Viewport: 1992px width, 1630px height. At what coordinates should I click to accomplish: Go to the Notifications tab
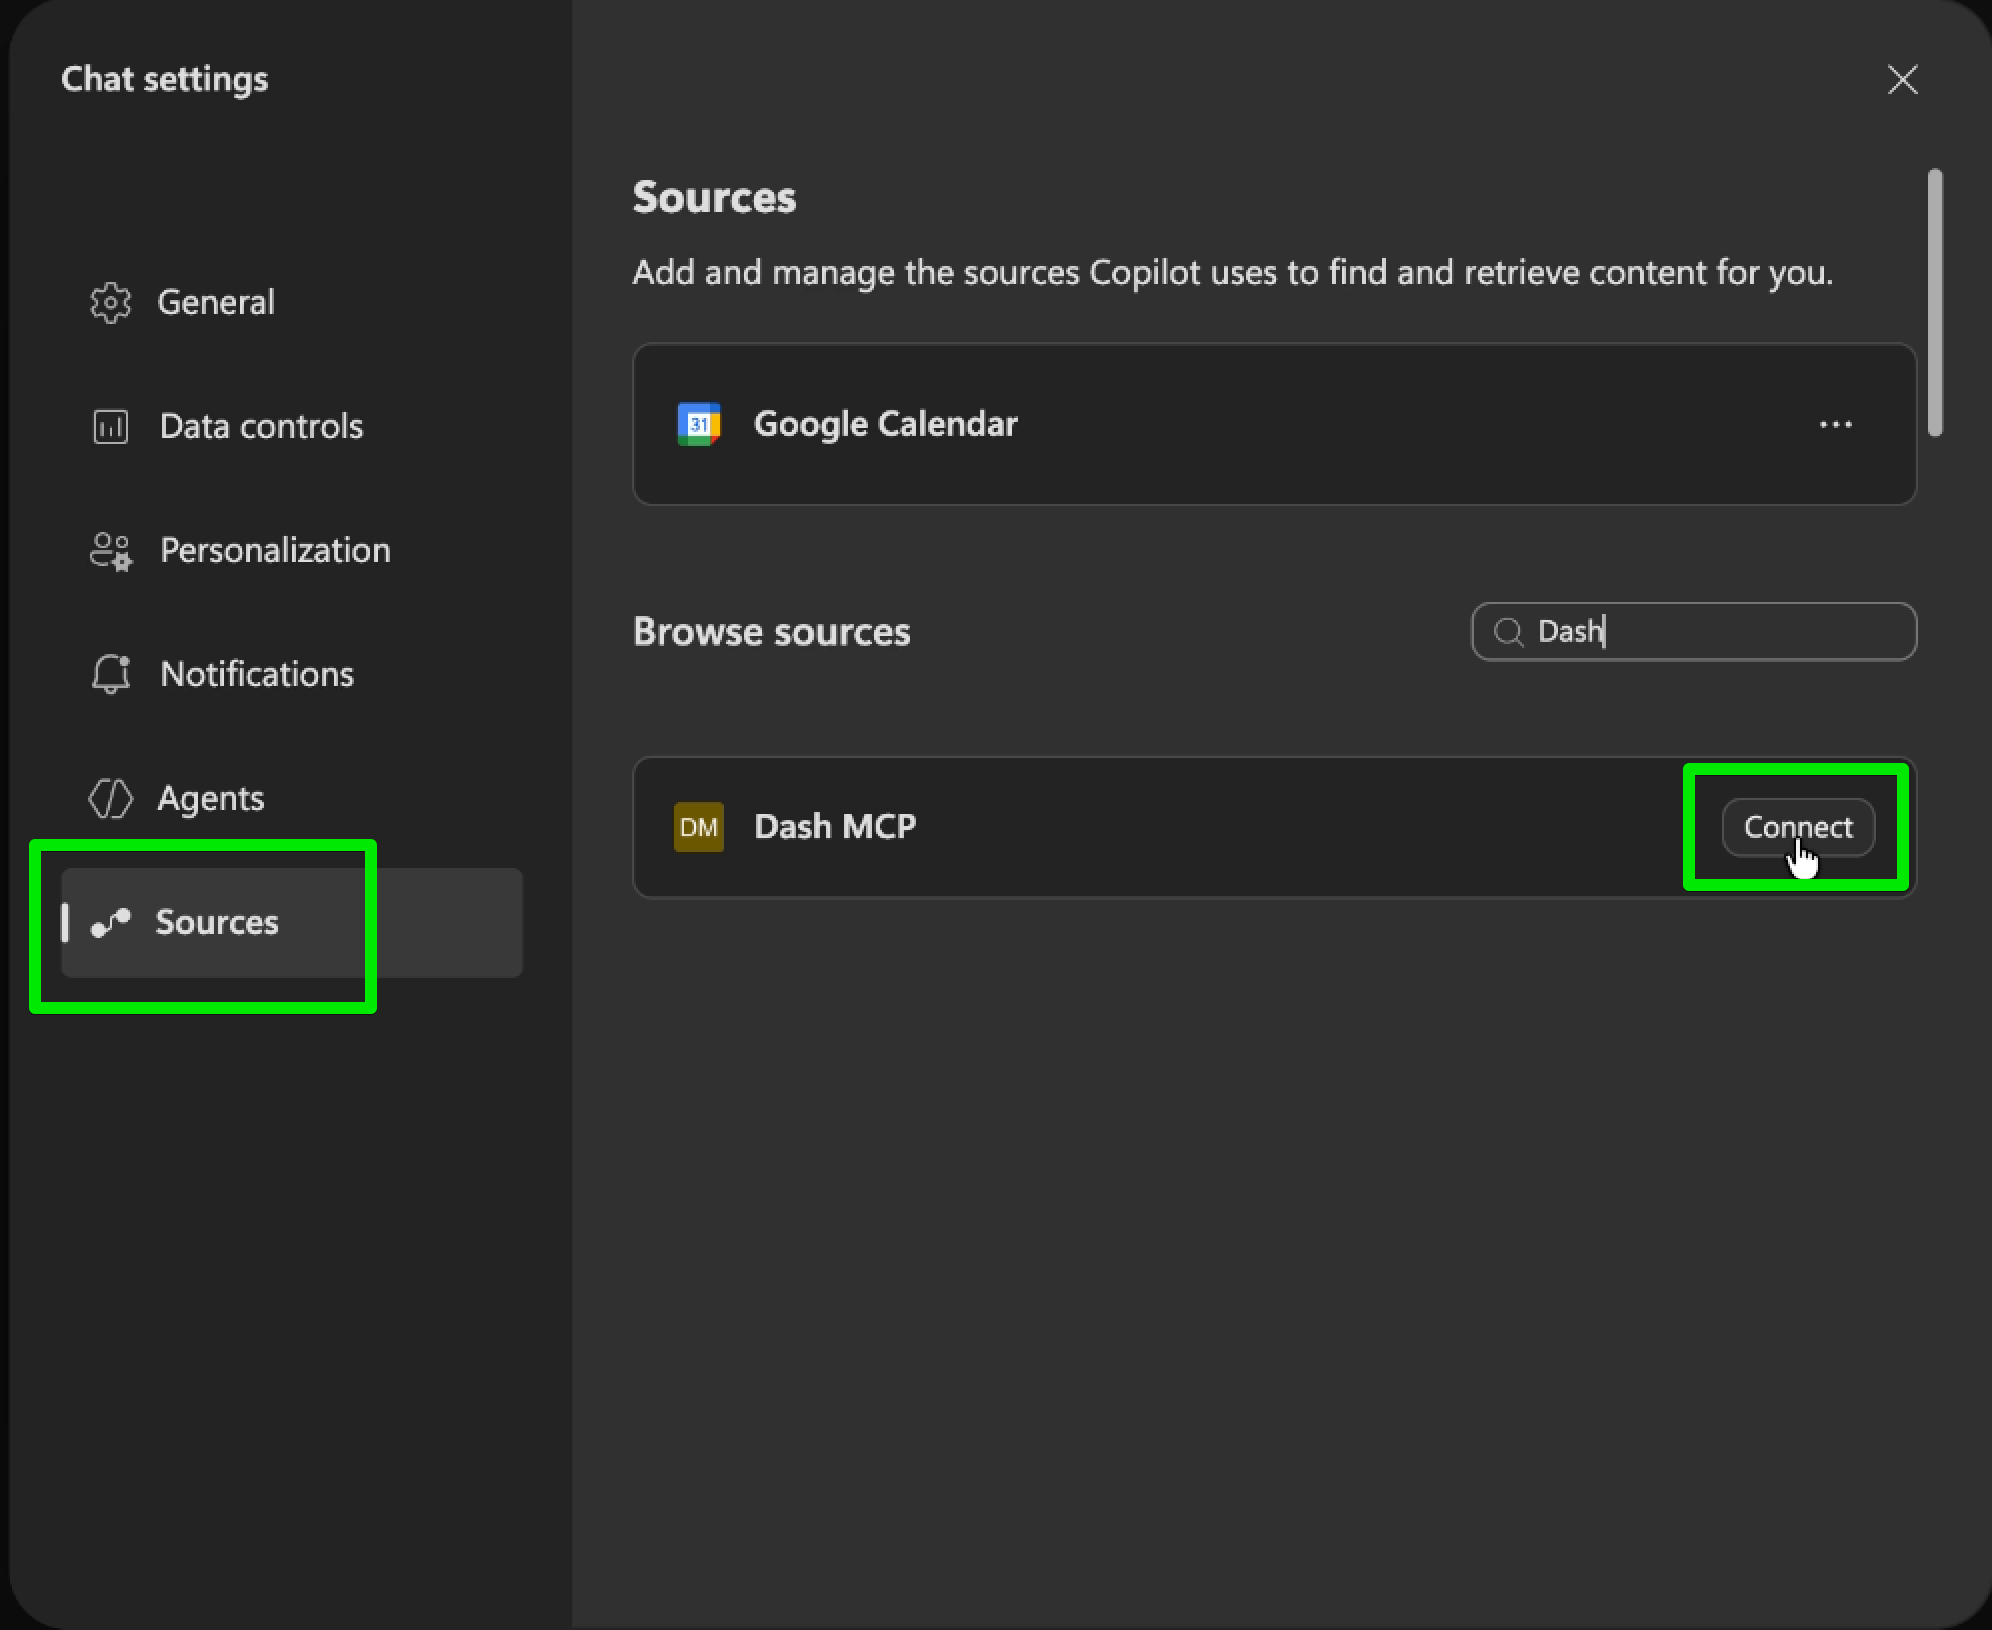pos(290,674)
